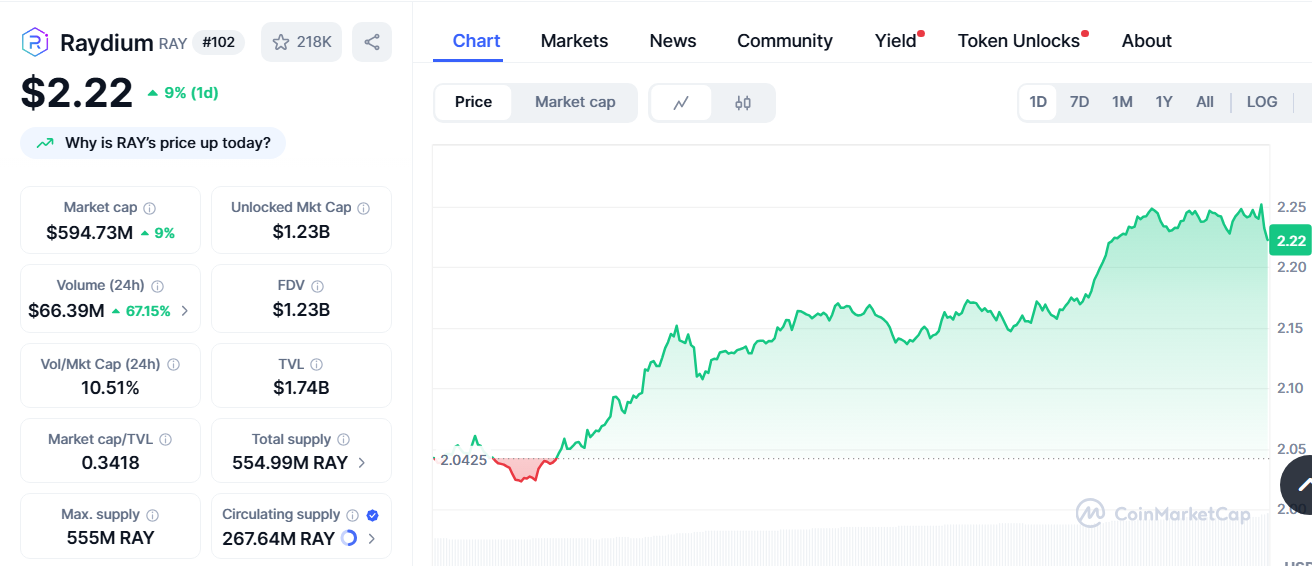Open the Community tab
This screenshot has width=1312, height=566.
pyautogui.click(x=785, y=41)
